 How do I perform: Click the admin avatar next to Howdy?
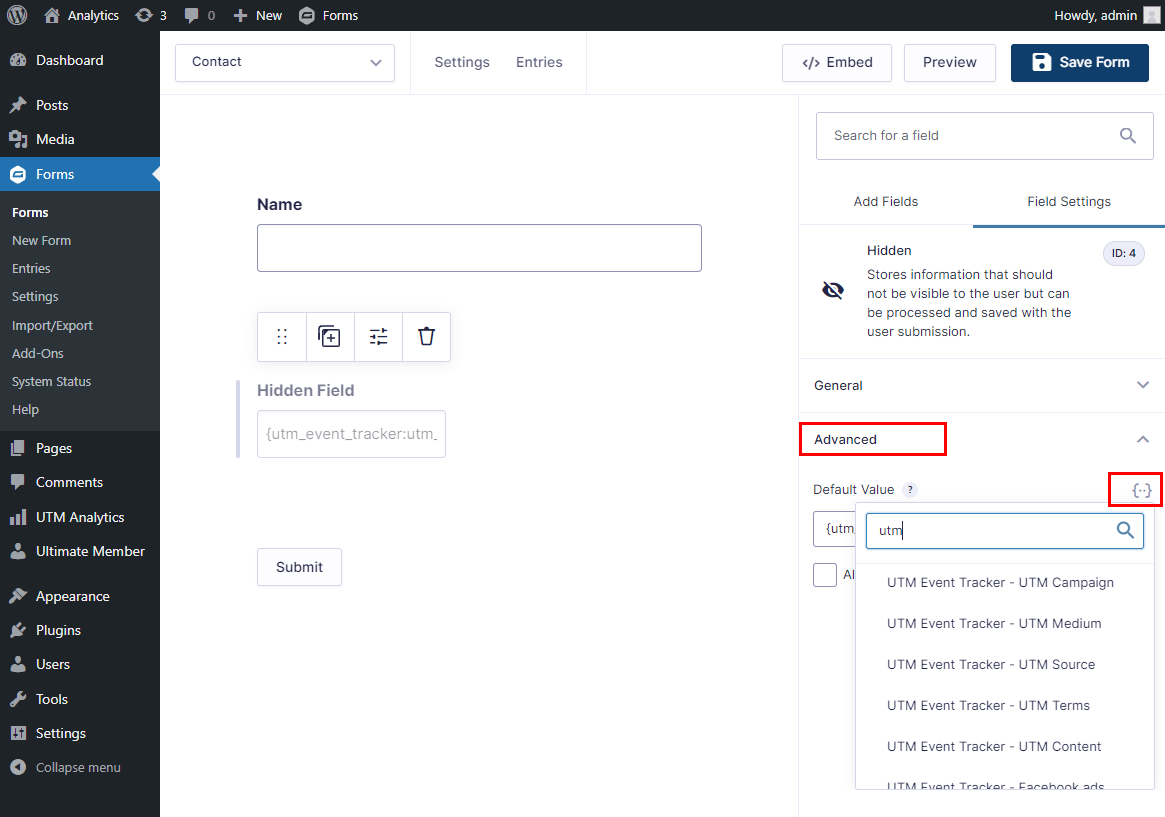(x=1152, y=15)
